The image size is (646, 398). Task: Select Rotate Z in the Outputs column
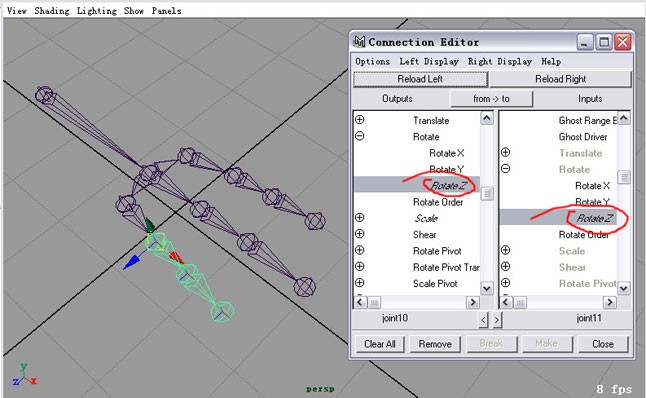[x=448, y=185]
